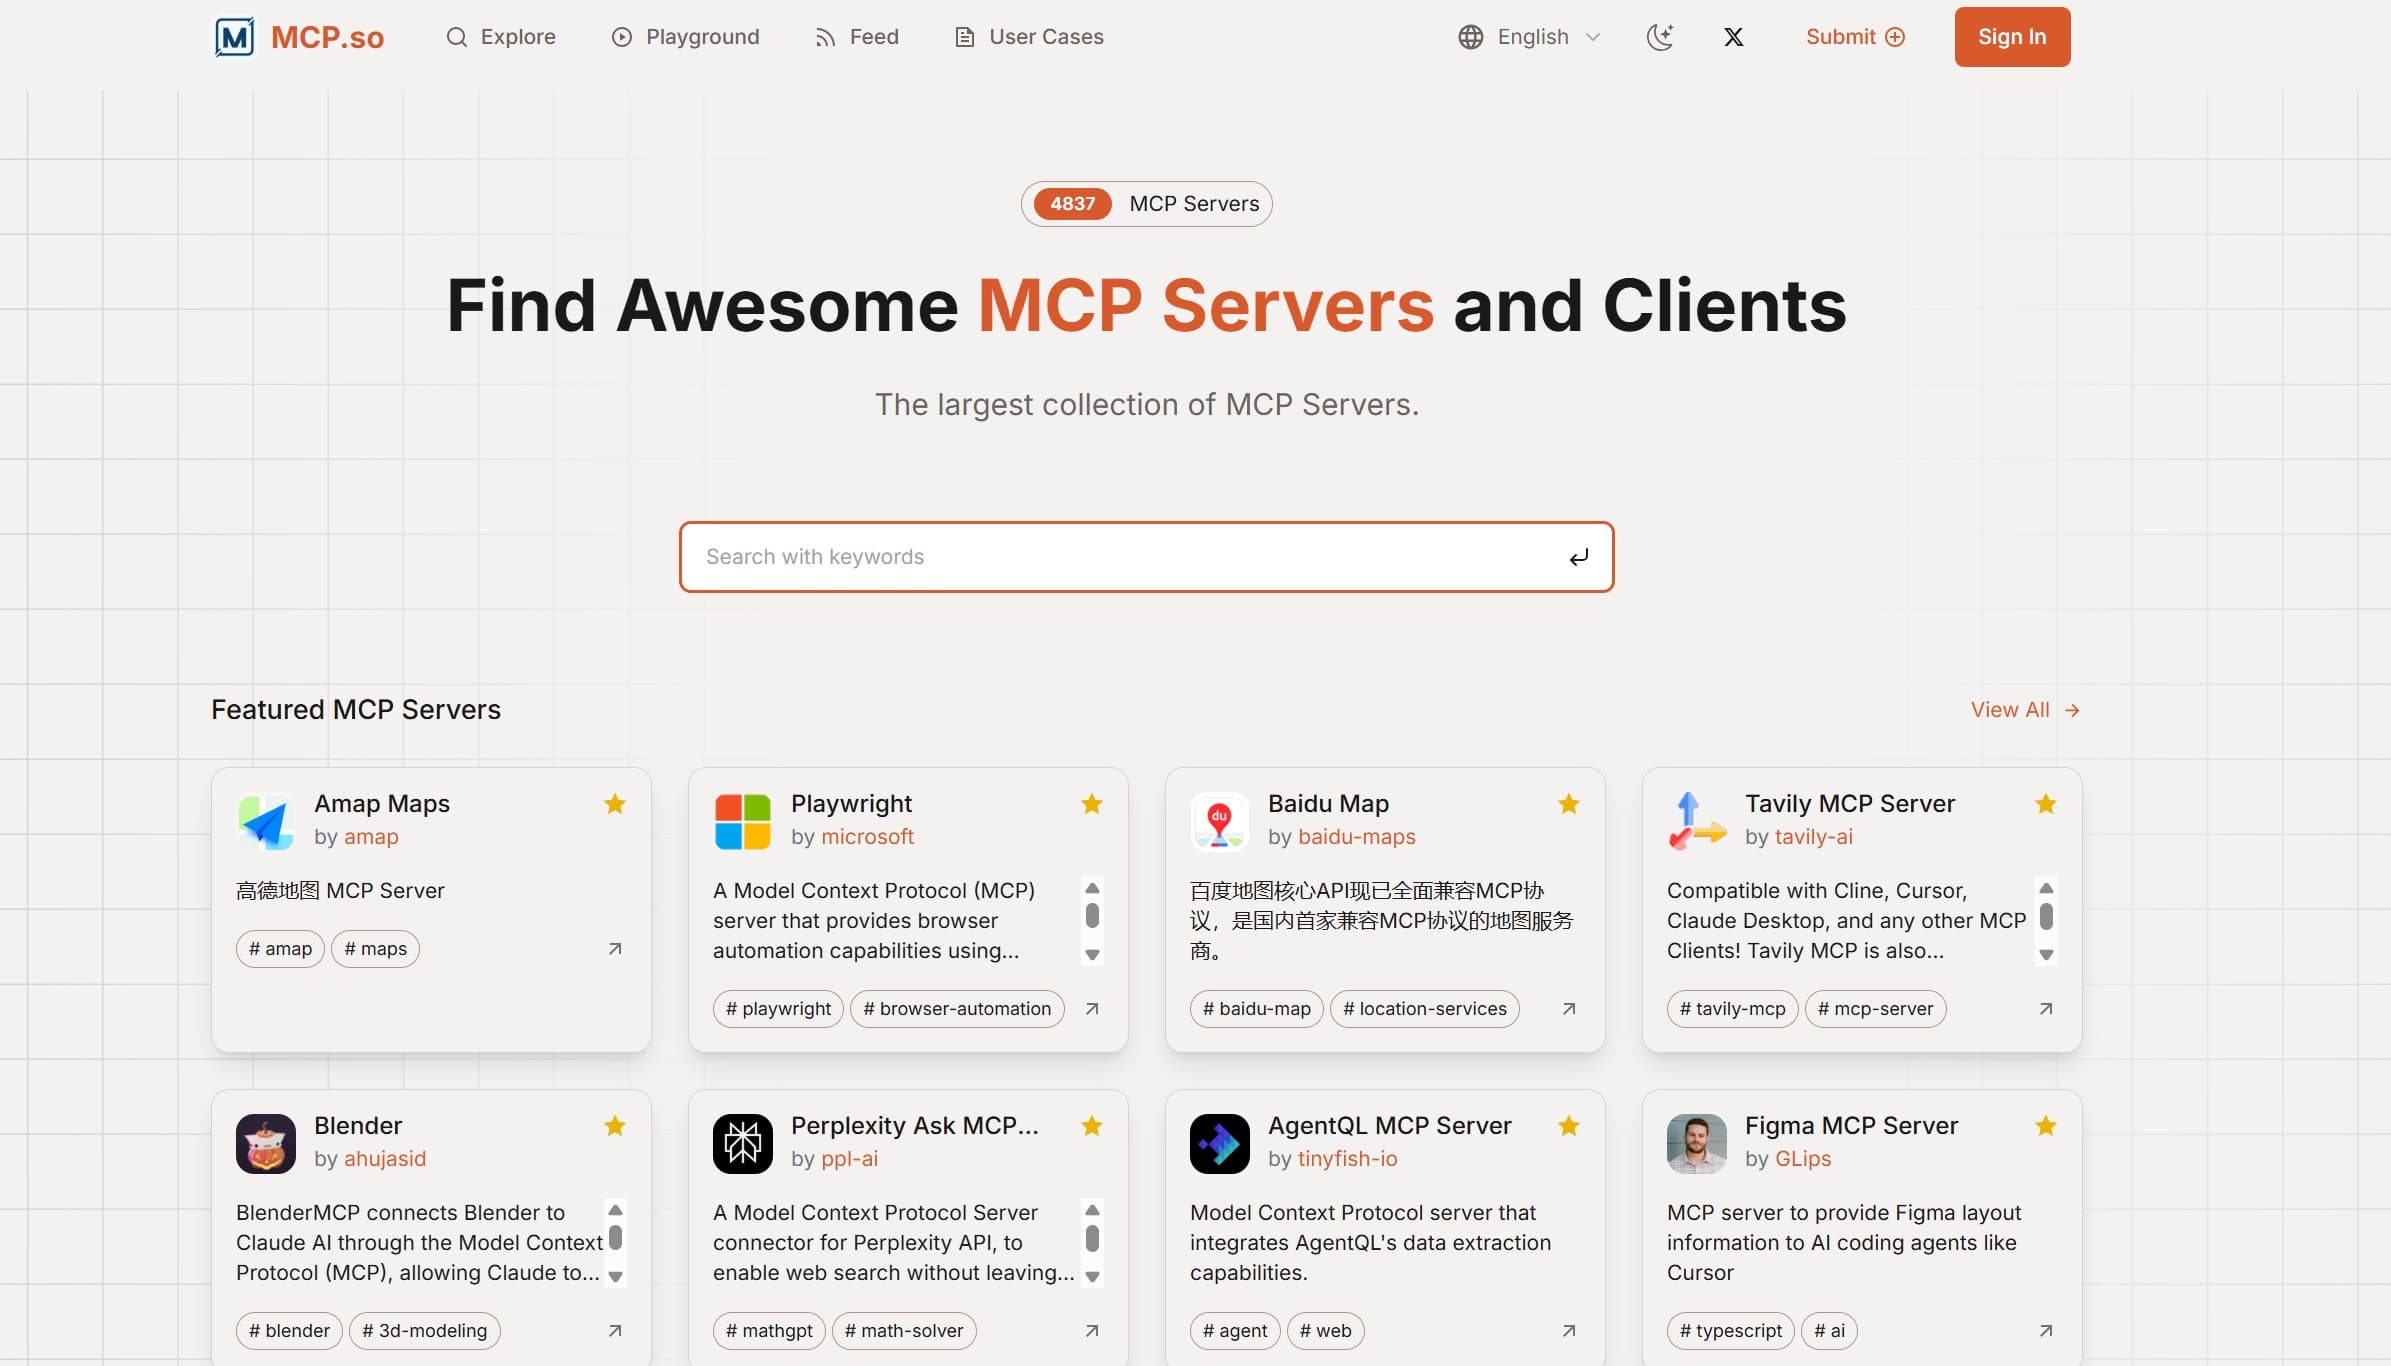Select the # baidu-map tag
Viewport: 2391px width, 1366px height.
click(1256, 1009)
